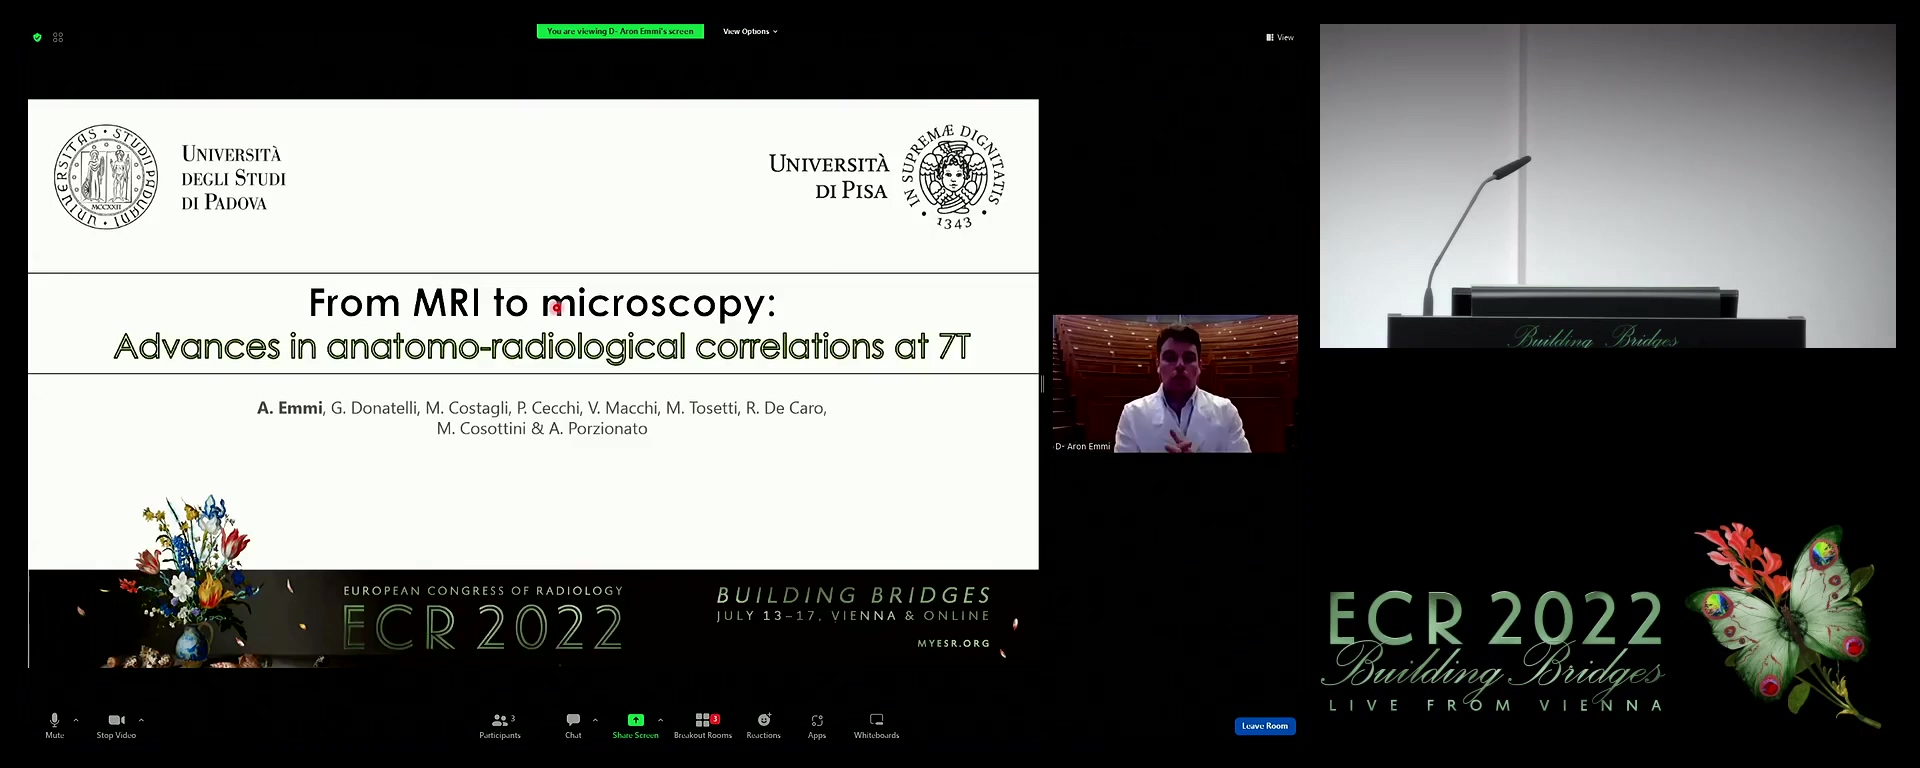Click the green encryption shield icon
Screen dimensions: 1920x768
[37, 37]
